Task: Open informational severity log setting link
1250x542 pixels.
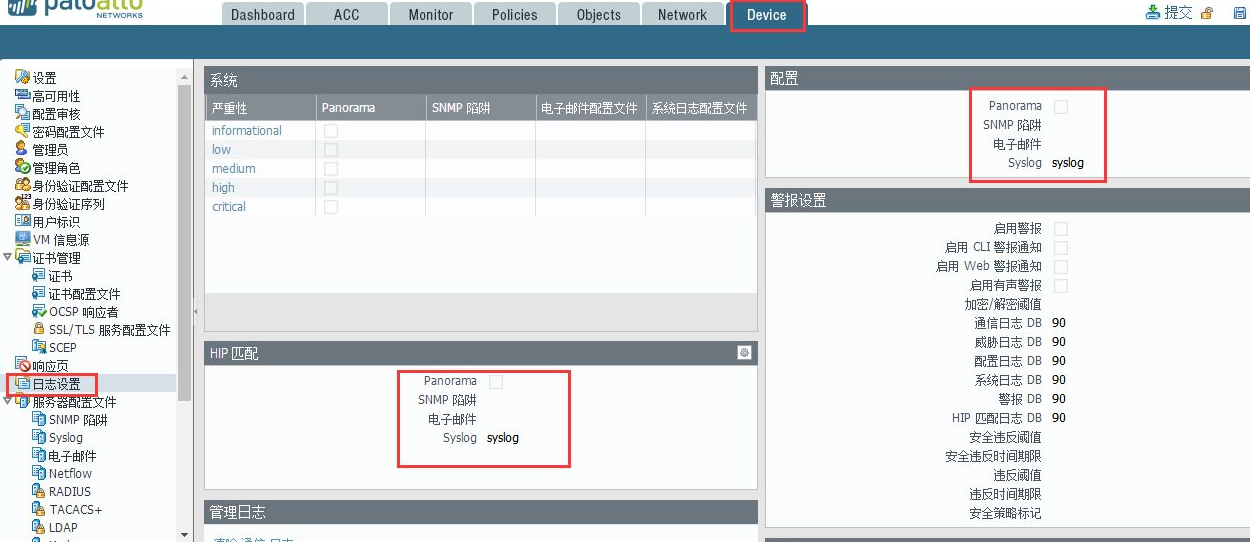Action: tap(247, 131)
